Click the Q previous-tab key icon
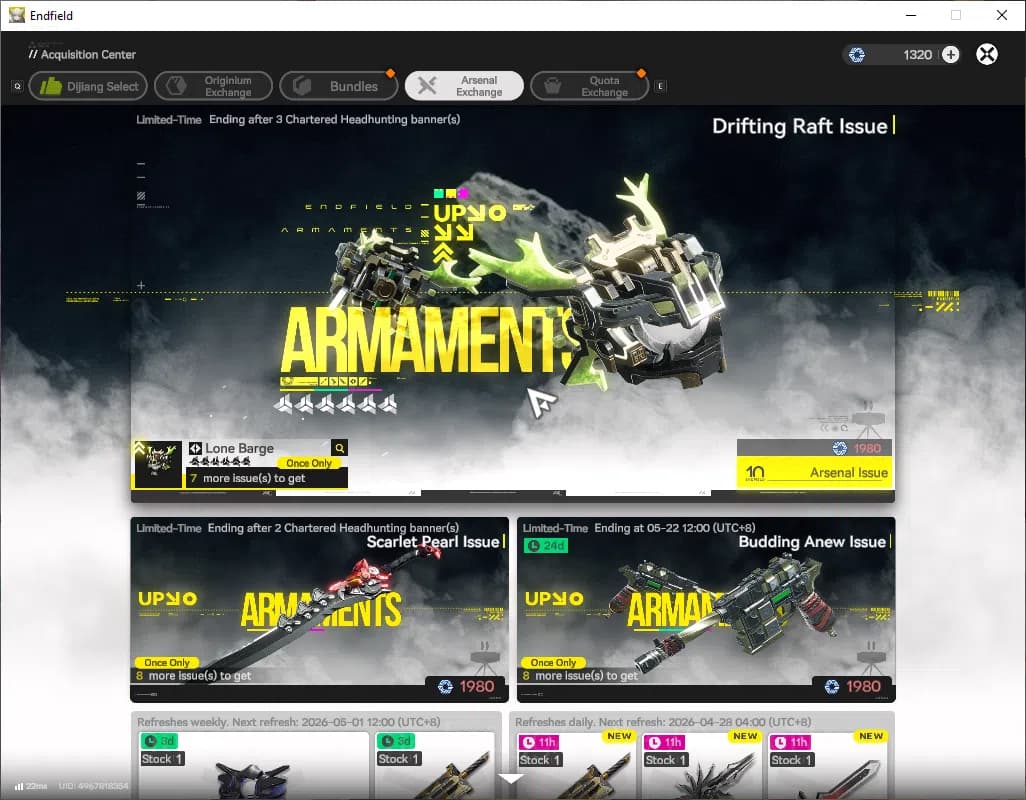 [x=18, y=86]
